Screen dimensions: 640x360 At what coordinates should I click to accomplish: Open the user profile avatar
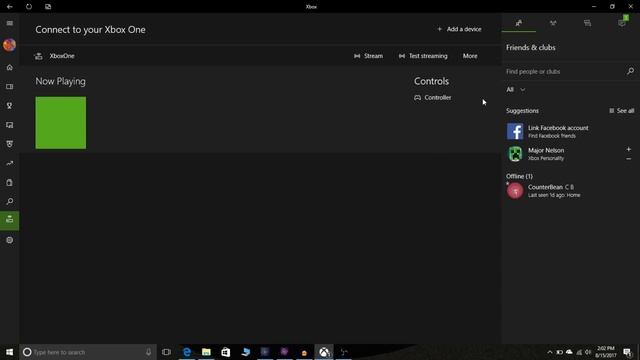point(9,45)
